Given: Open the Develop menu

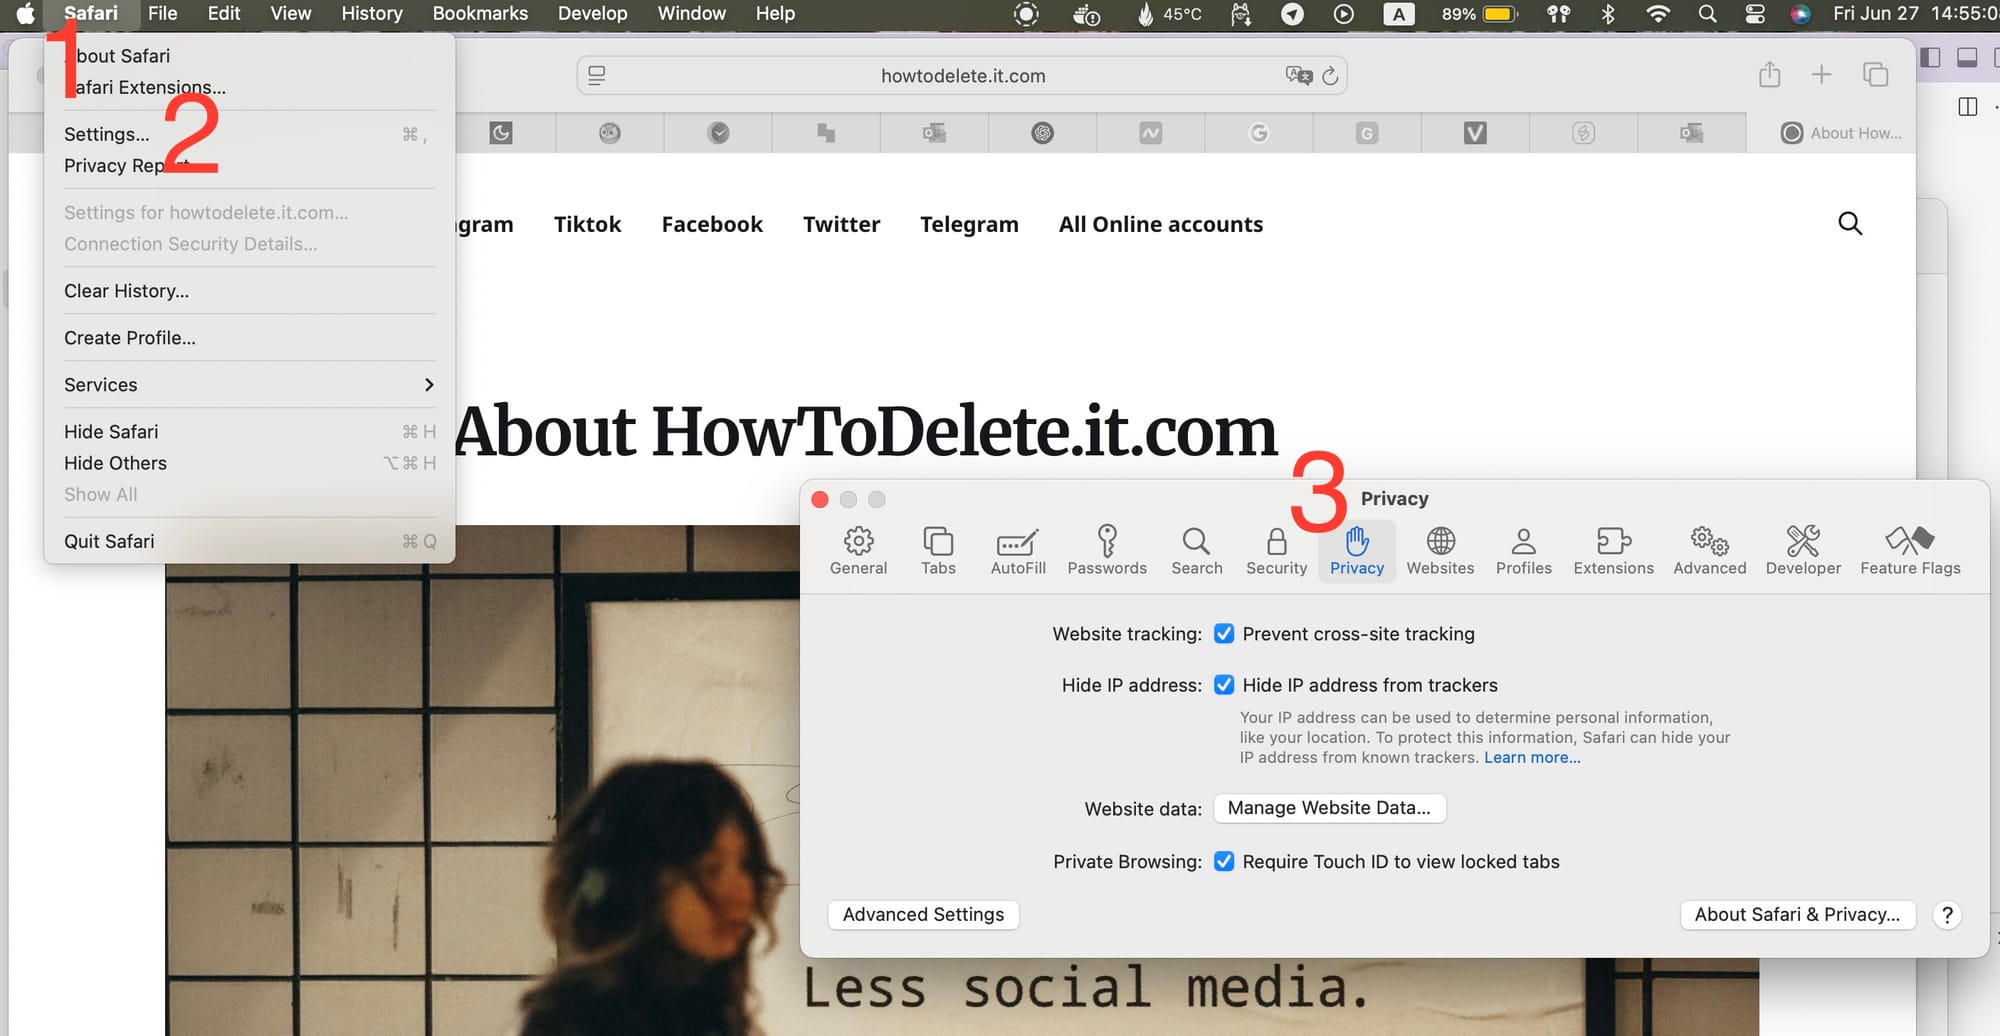Looking at the screenshot, I should [x=592, y=14].
